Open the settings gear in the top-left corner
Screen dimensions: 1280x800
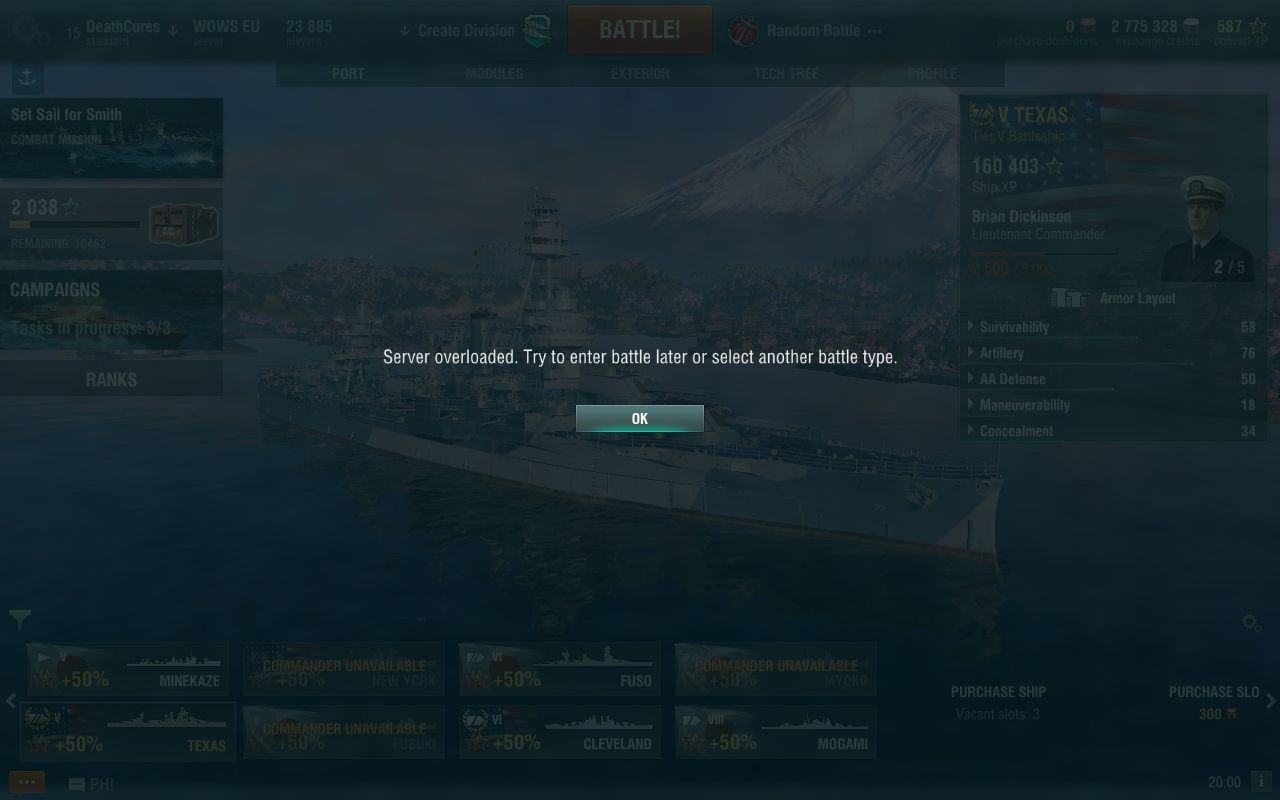[26, 28]
